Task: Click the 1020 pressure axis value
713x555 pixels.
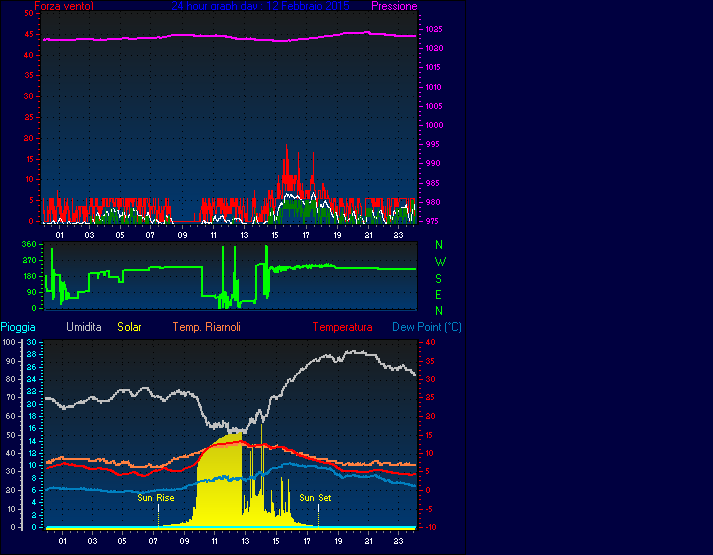Action: tap(434, 48)
